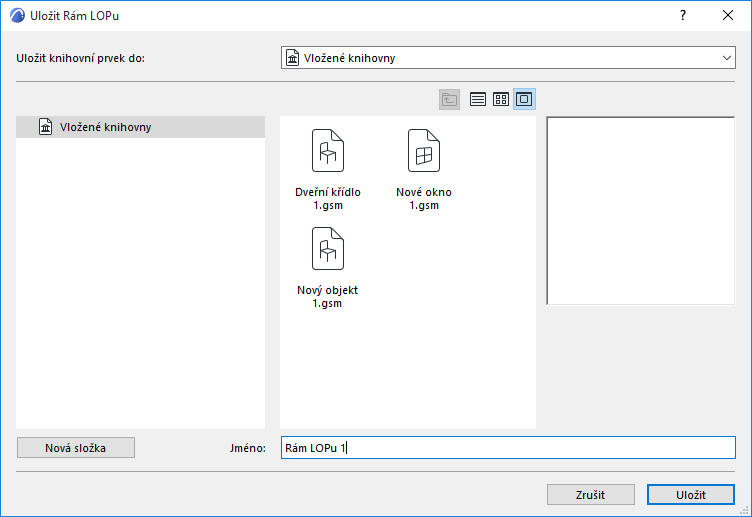The height and width of the screenshot is (517, 752).
Task: Click the Zrušit button
Action: coord(591,494)
